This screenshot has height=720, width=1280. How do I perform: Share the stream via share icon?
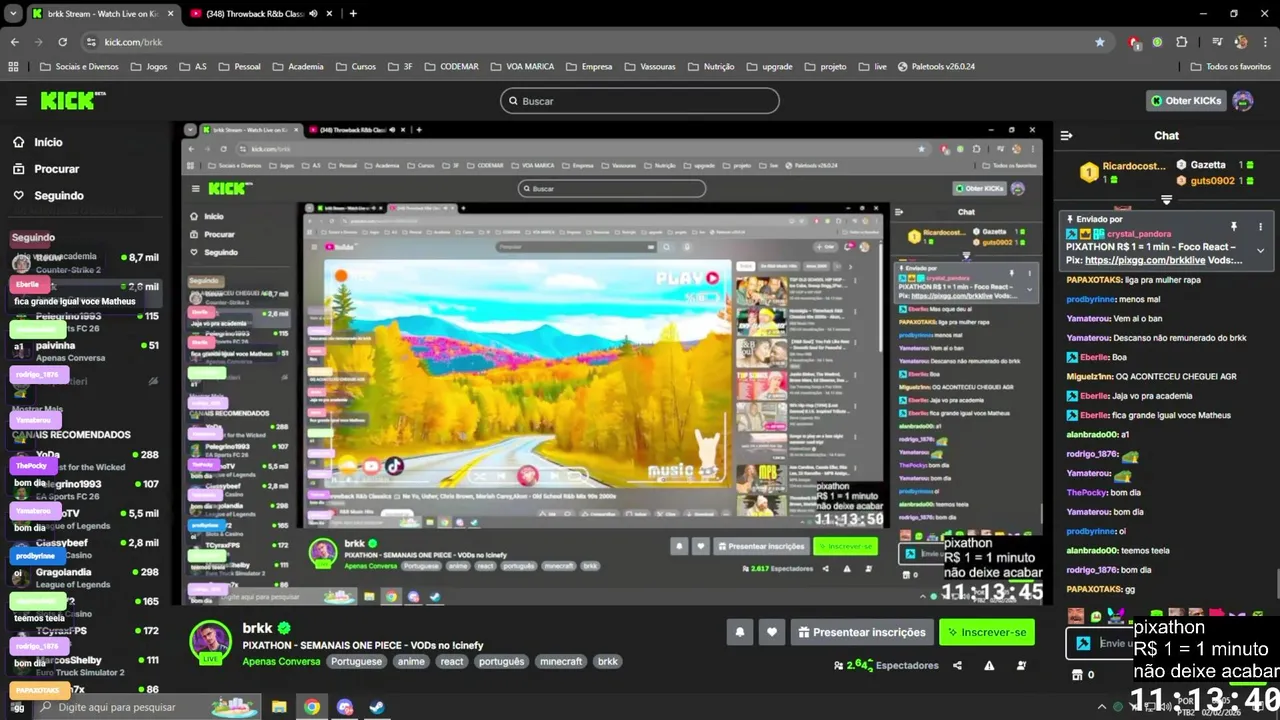958,666
